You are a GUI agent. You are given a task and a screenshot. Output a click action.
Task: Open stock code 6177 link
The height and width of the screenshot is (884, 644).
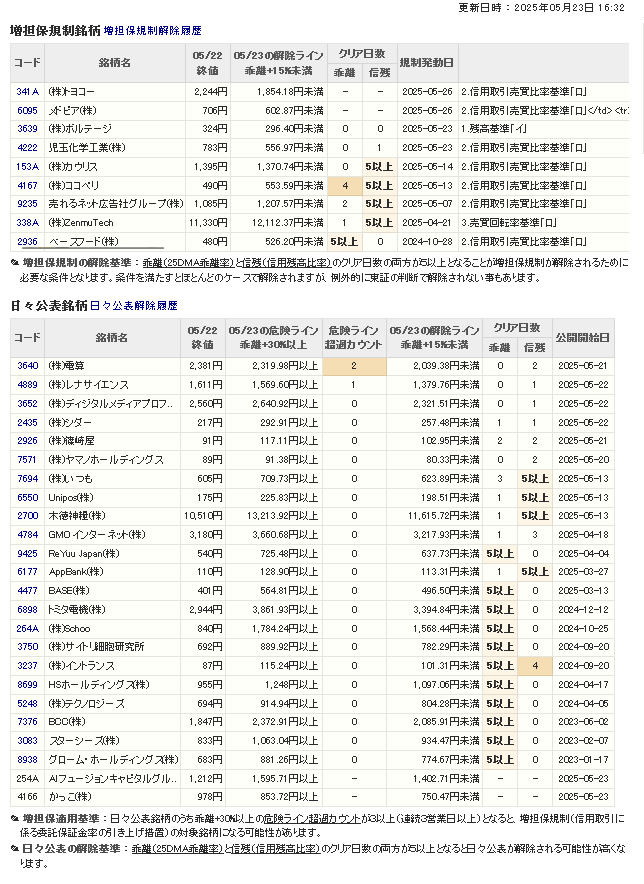pyautogui.click(x=27, y=572)
